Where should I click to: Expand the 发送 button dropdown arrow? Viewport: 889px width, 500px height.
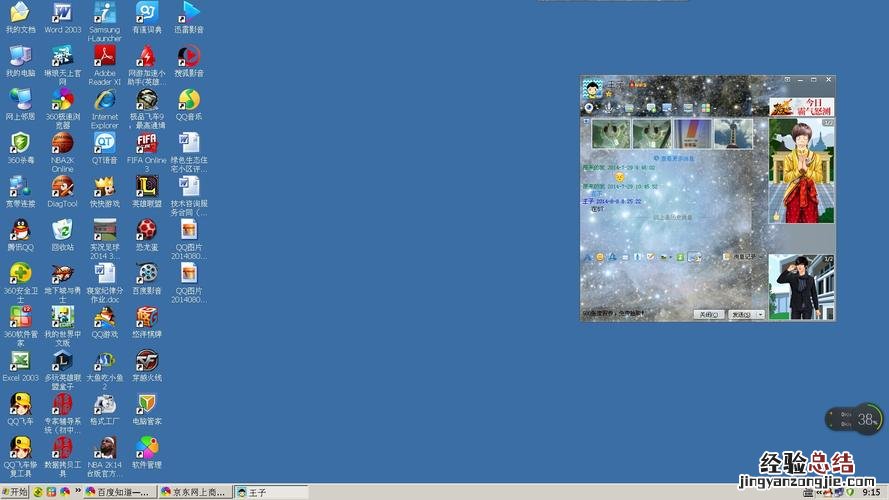tap(761, 314)
